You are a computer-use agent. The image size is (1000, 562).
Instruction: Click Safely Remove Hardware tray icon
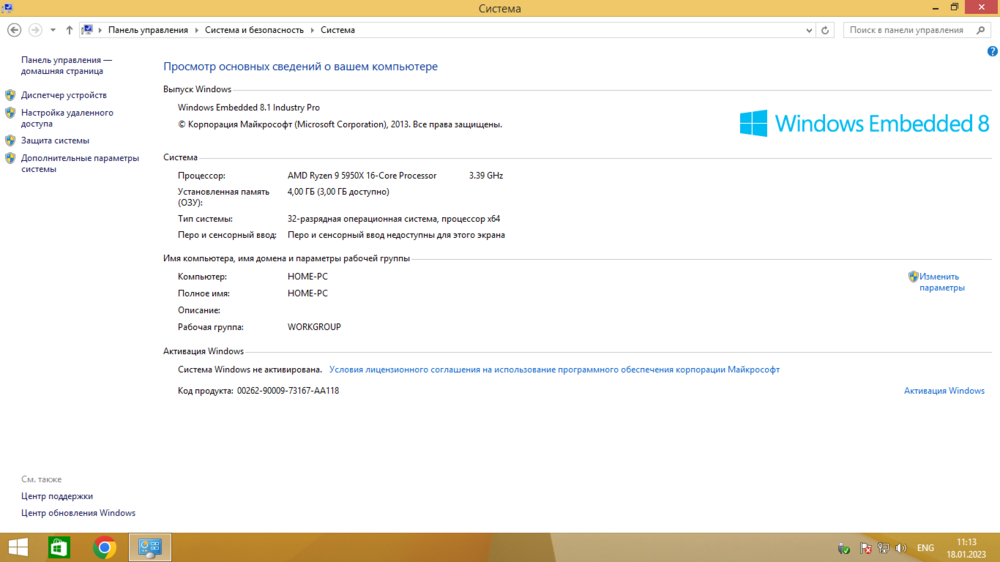tap(844, 548)
